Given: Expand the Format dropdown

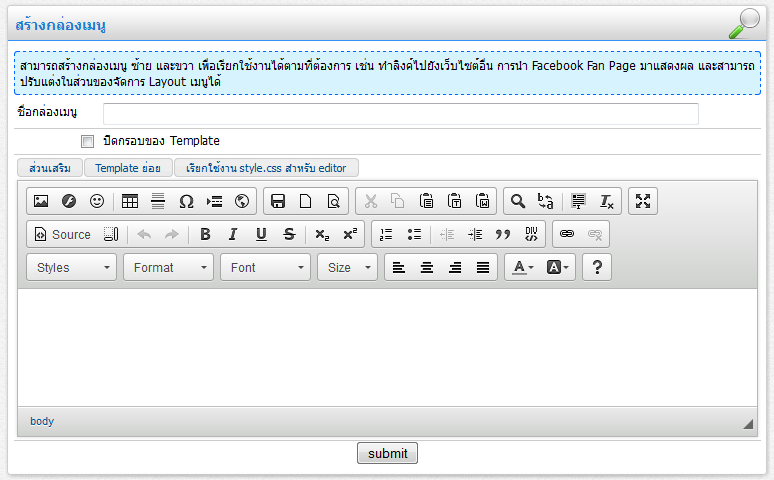Looking at the screenshot, I should coord(168,267).
